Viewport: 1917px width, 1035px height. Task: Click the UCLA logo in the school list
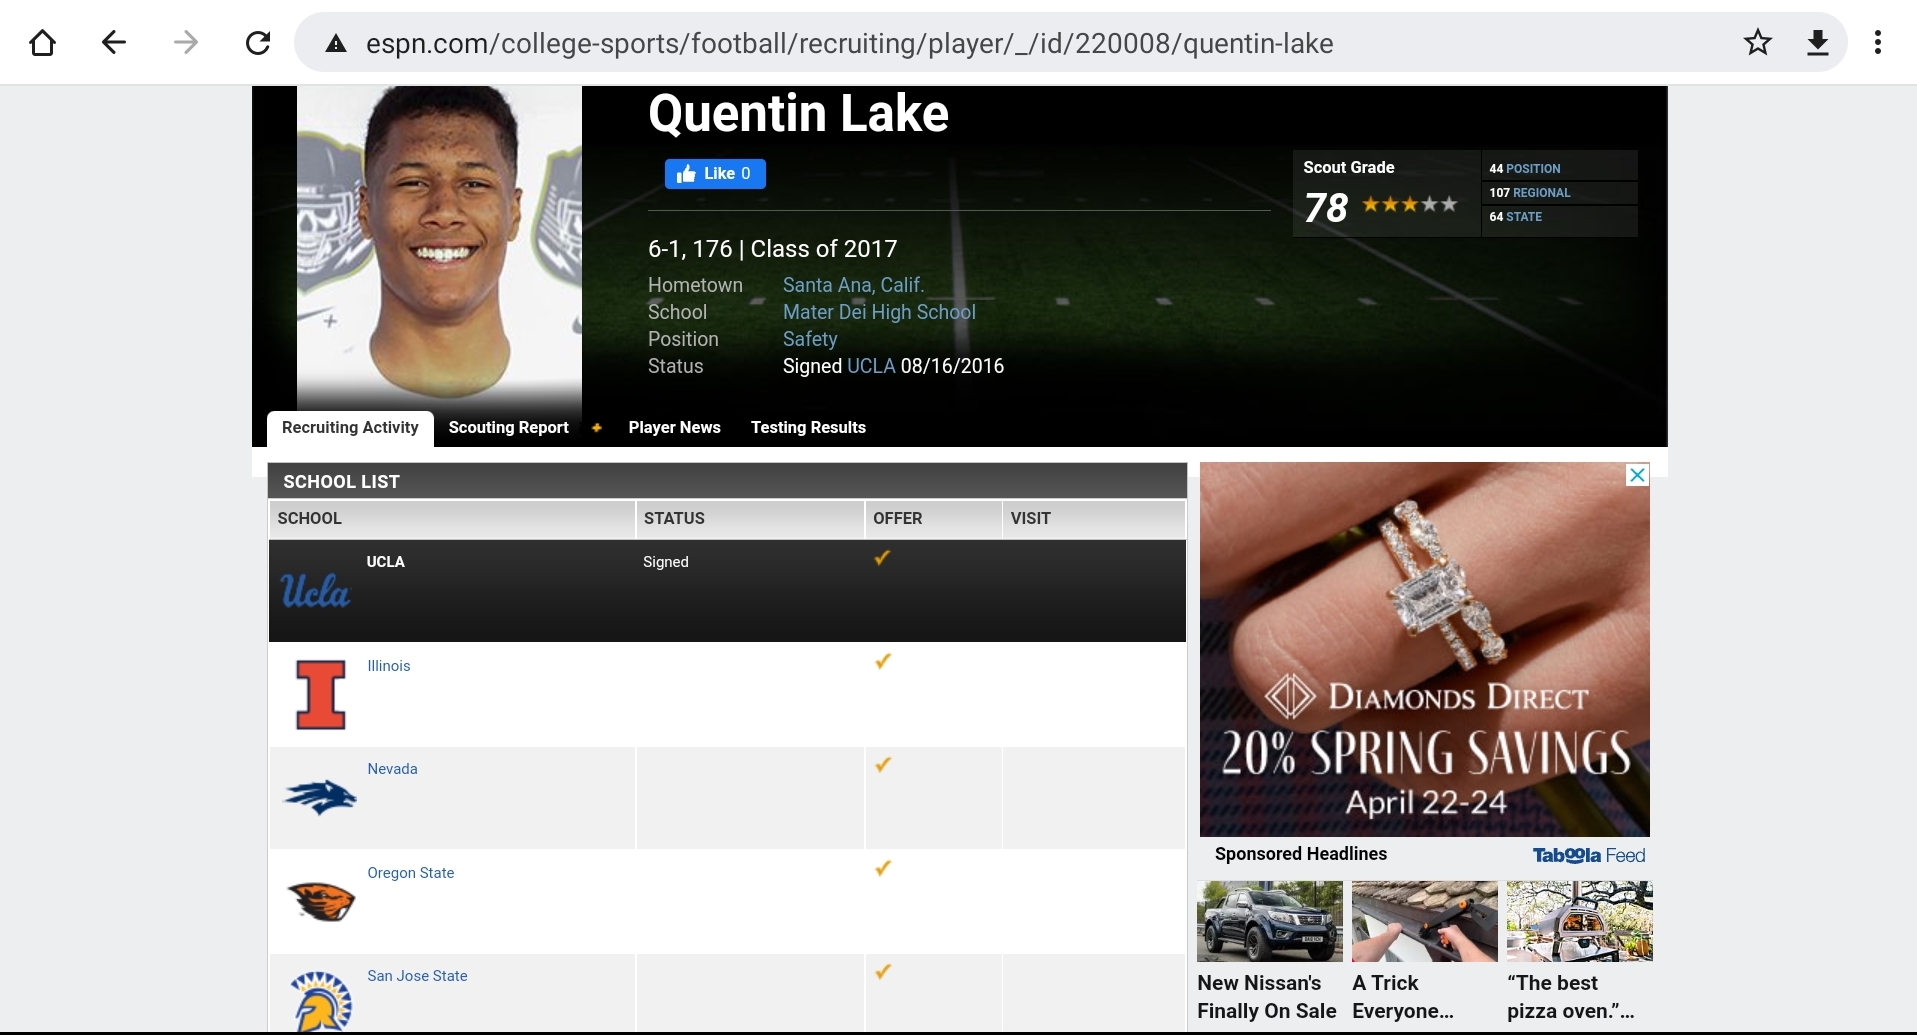[x=315, y=592]
